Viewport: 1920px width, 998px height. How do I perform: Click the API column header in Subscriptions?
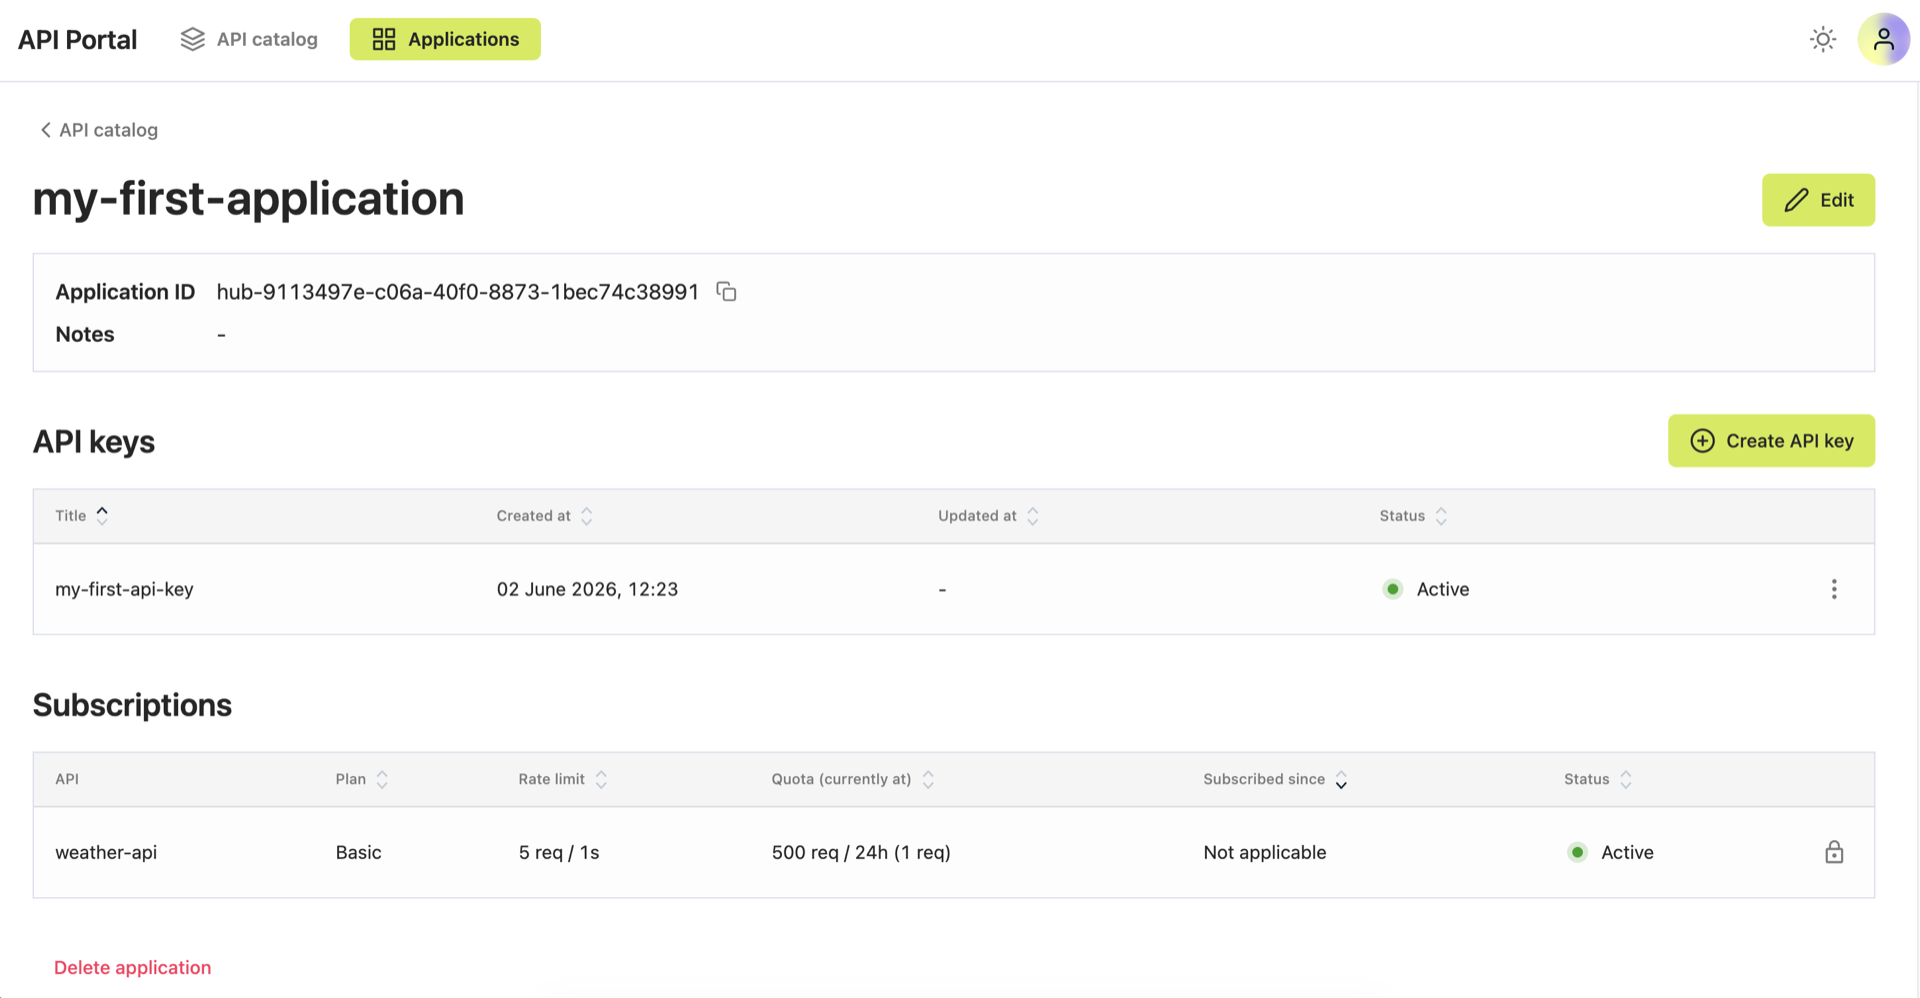(67, 779)
